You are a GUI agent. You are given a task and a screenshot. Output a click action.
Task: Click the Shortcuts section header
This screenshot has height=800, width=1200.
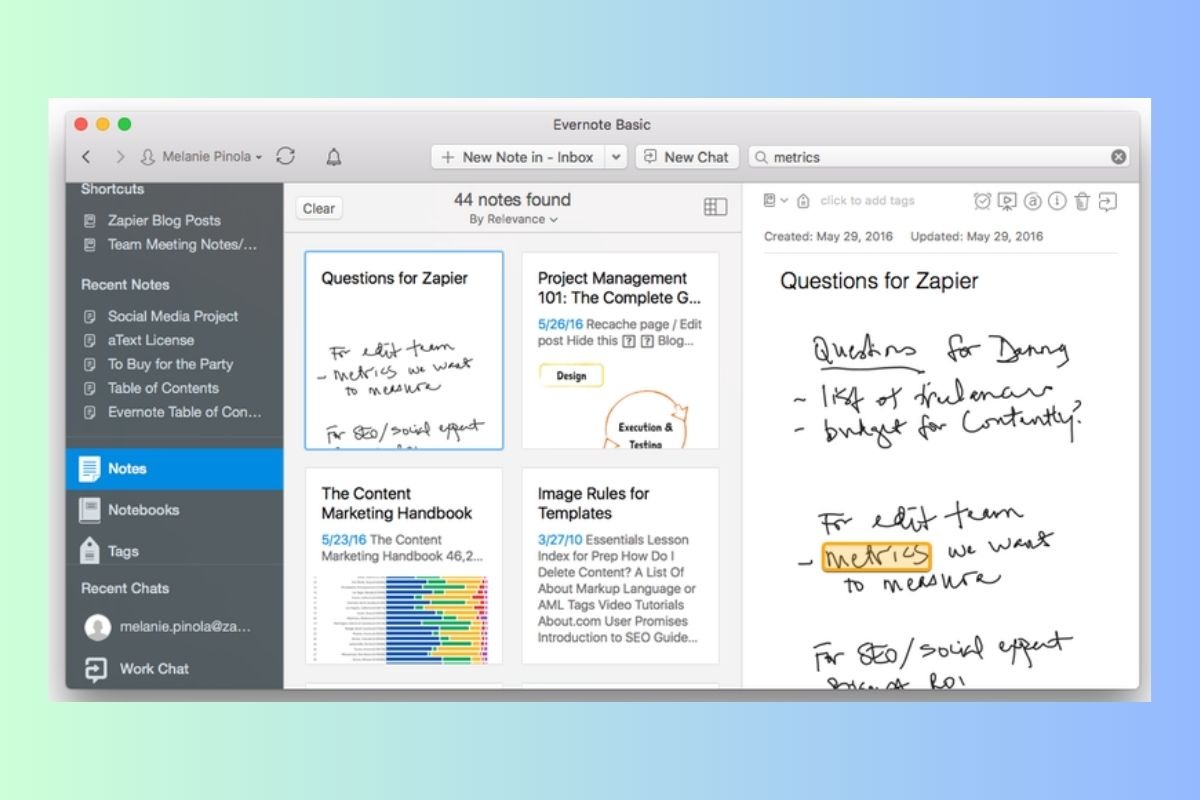(x=112, y=189)
